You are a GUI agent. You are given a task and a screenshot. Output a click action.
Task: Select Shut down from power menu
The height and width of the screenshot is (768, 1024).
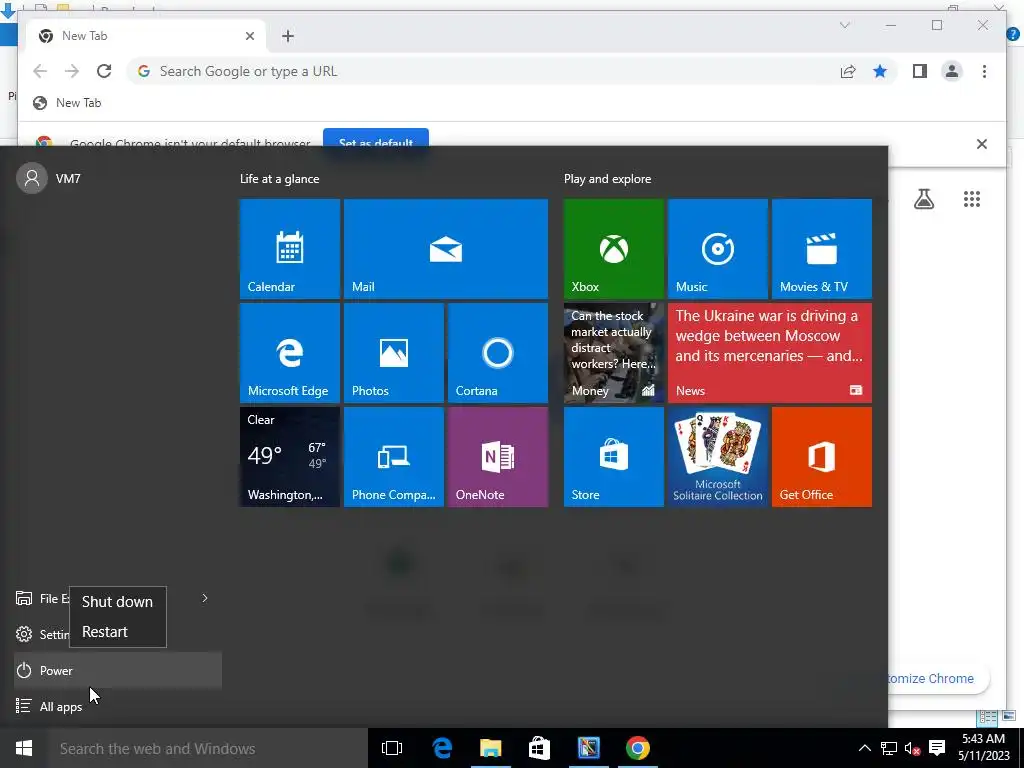[x=118, y=601]
